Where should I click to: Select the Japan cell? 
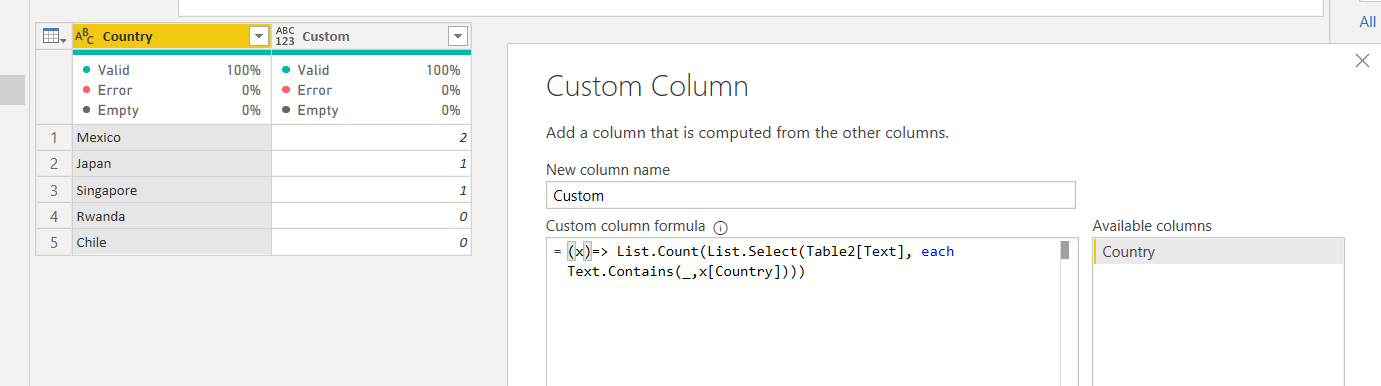tap(171, 164)
